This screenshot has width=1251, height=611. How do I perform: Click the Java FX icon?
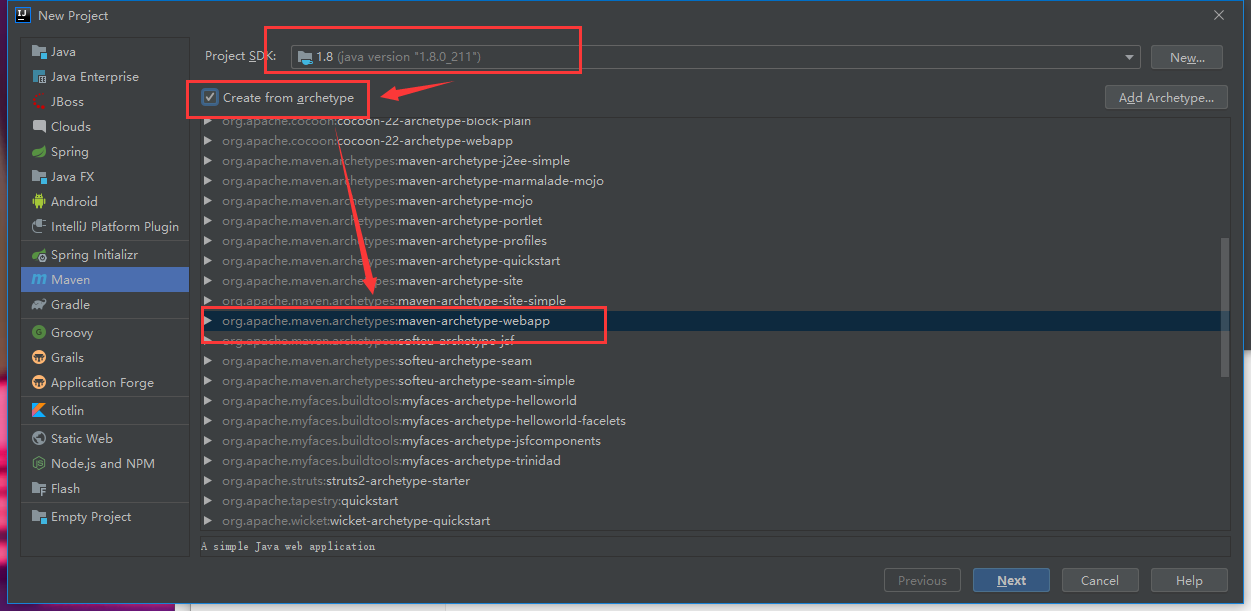coord(39,177)
